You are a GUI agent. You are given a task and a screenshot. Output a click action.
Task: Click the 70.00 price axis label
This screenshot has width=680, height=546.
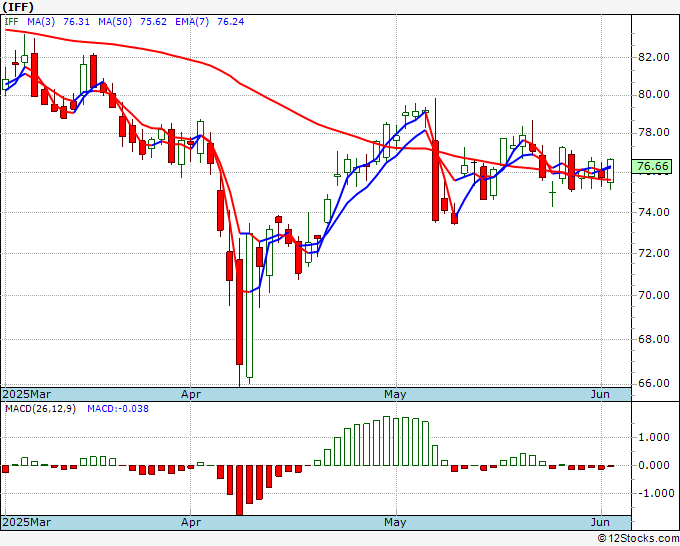(x=654, y=295)
